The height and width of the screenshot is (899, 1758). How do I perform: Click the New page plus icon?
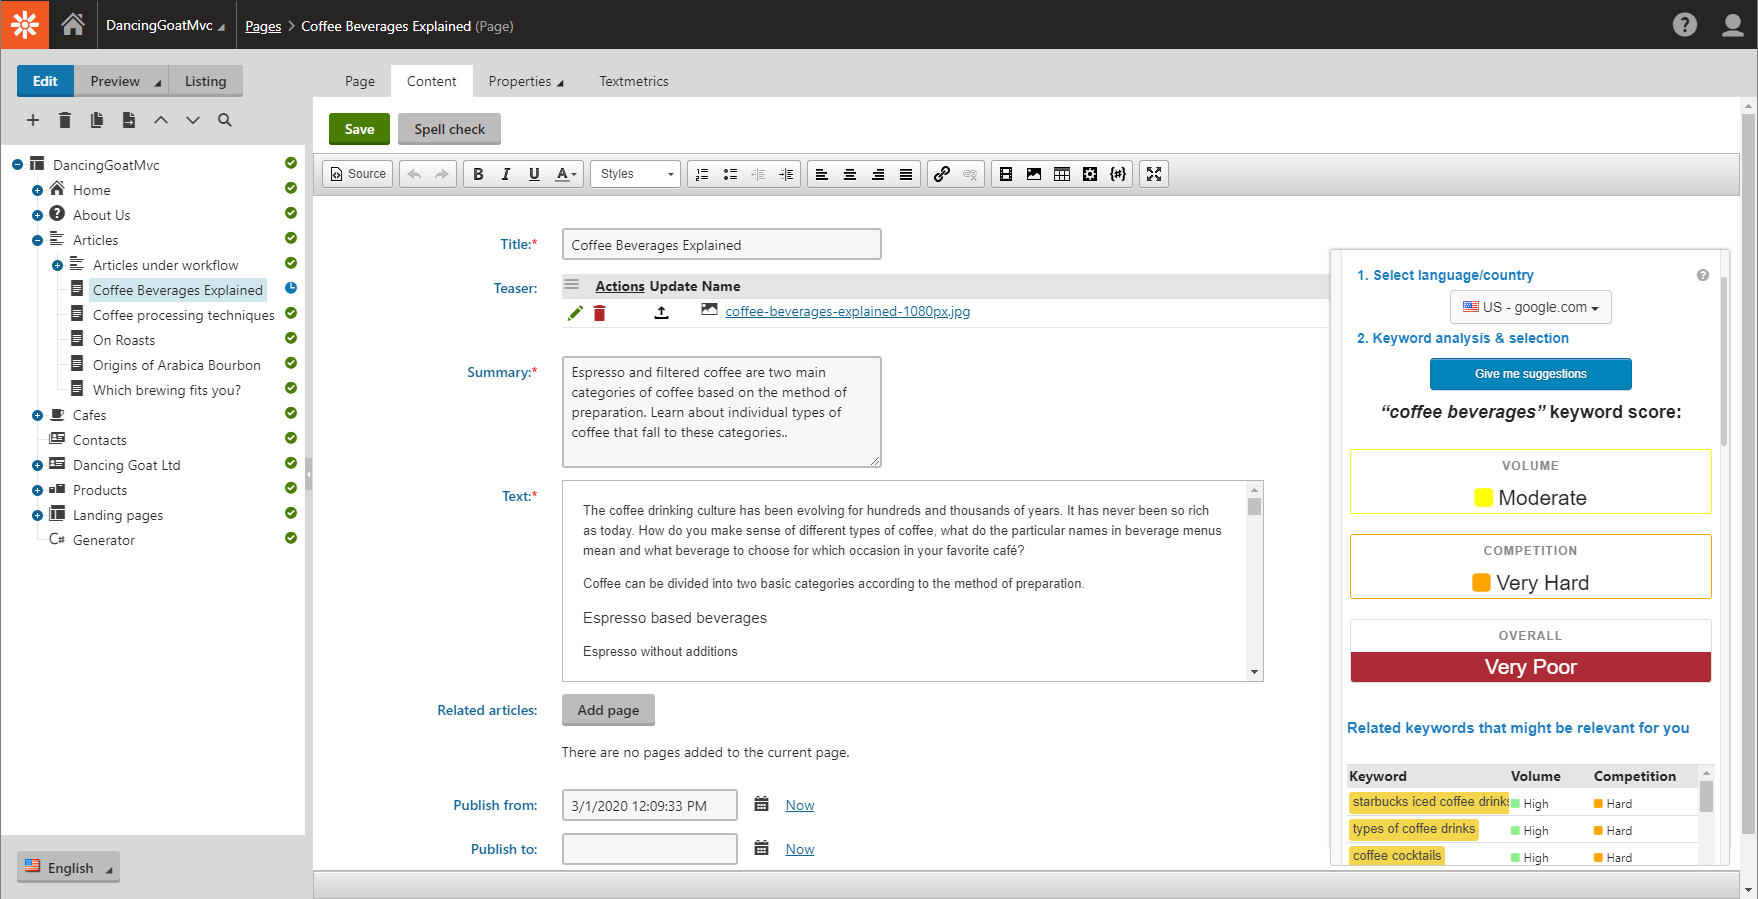tap(33, 120)
